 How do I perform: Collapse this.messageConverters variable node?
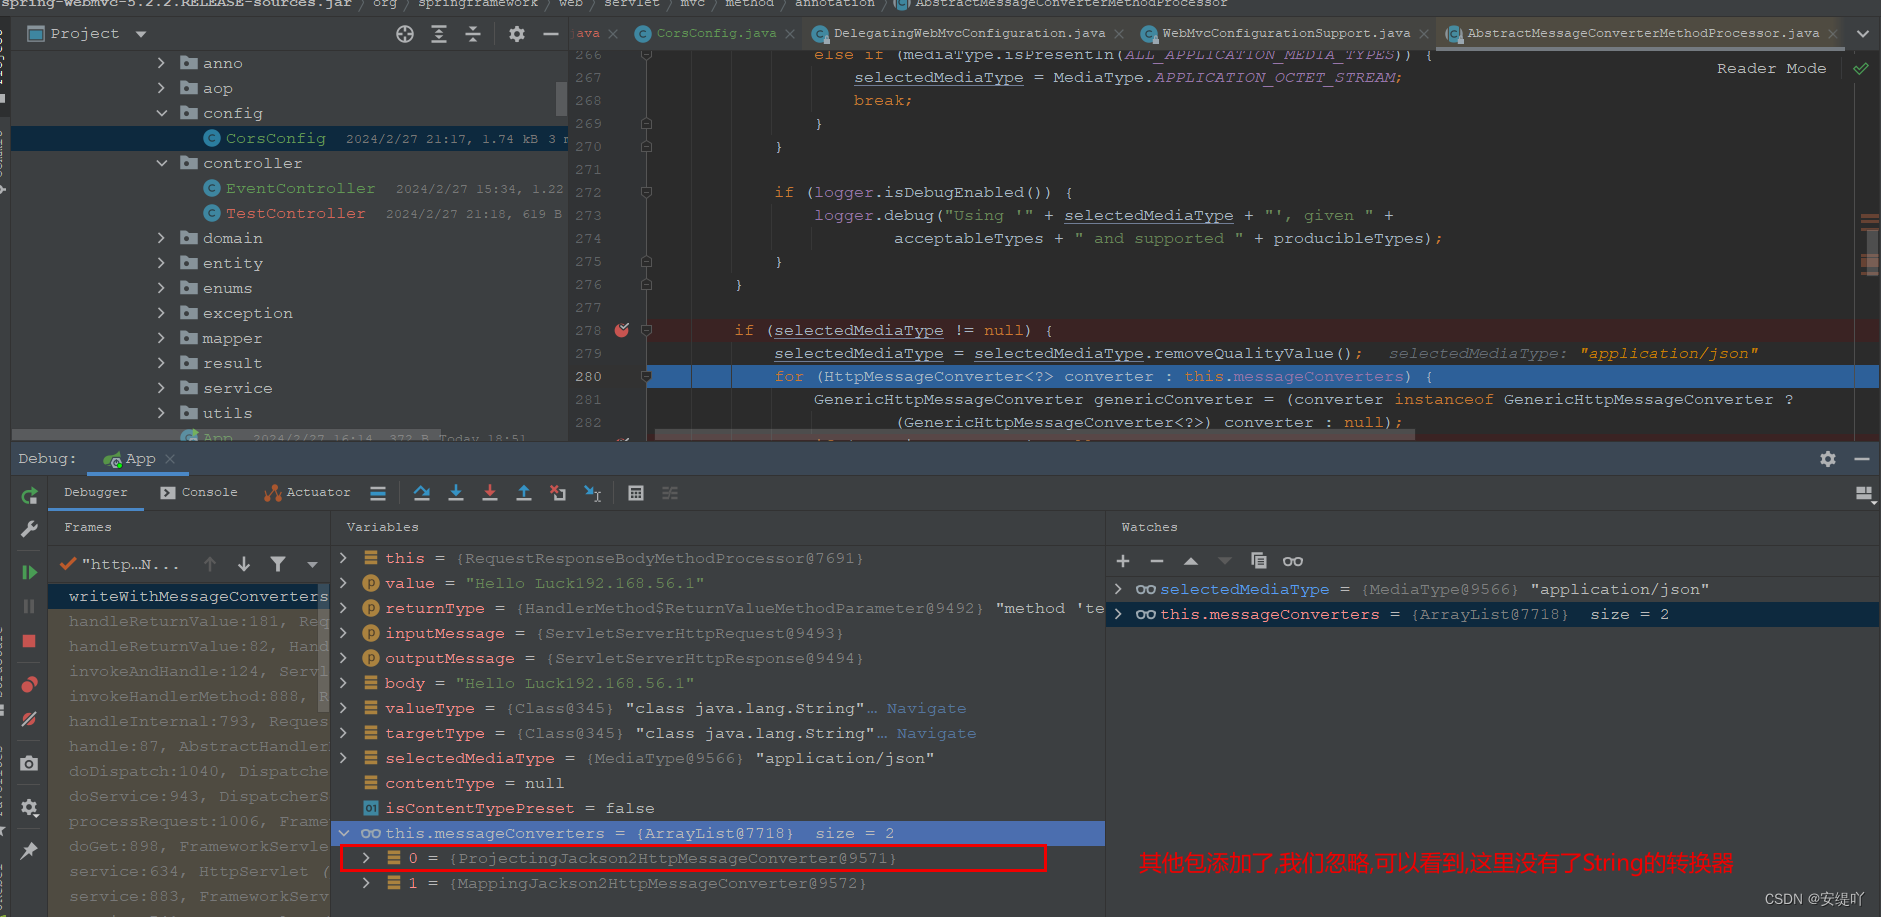click(344, 833)
